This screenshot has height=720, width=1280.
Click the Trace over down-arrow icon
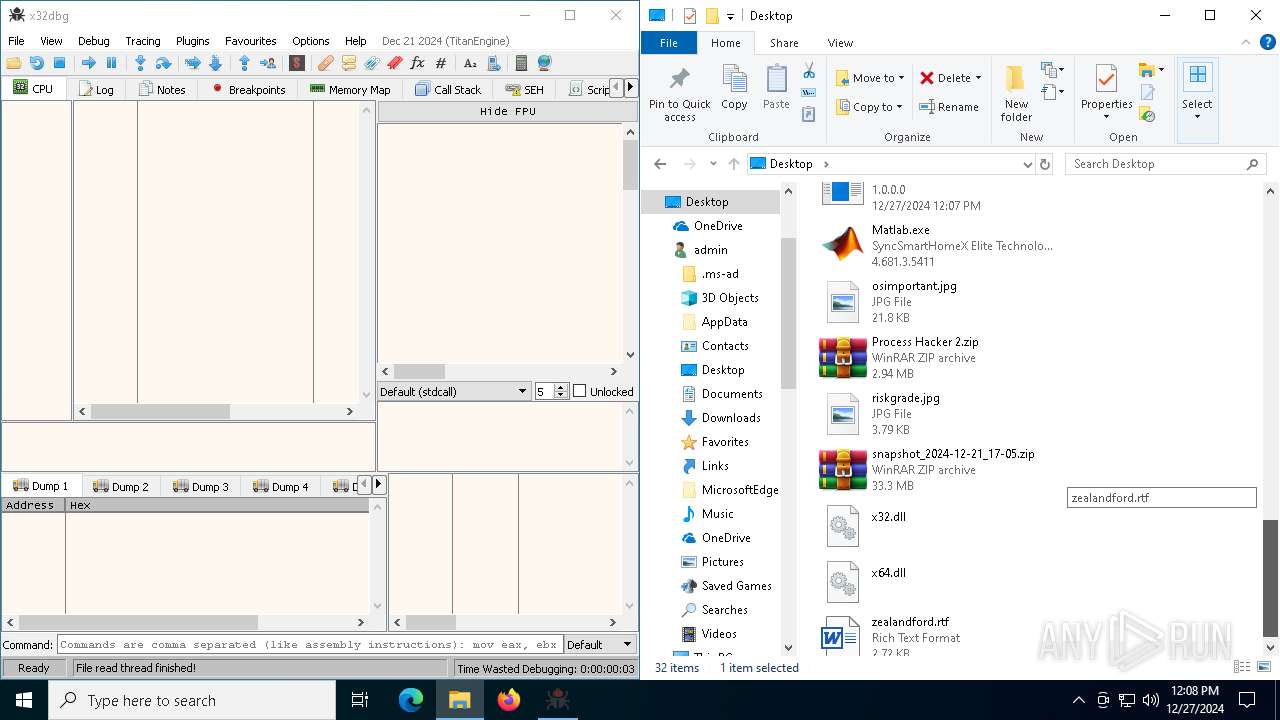[x=215, y=63]
